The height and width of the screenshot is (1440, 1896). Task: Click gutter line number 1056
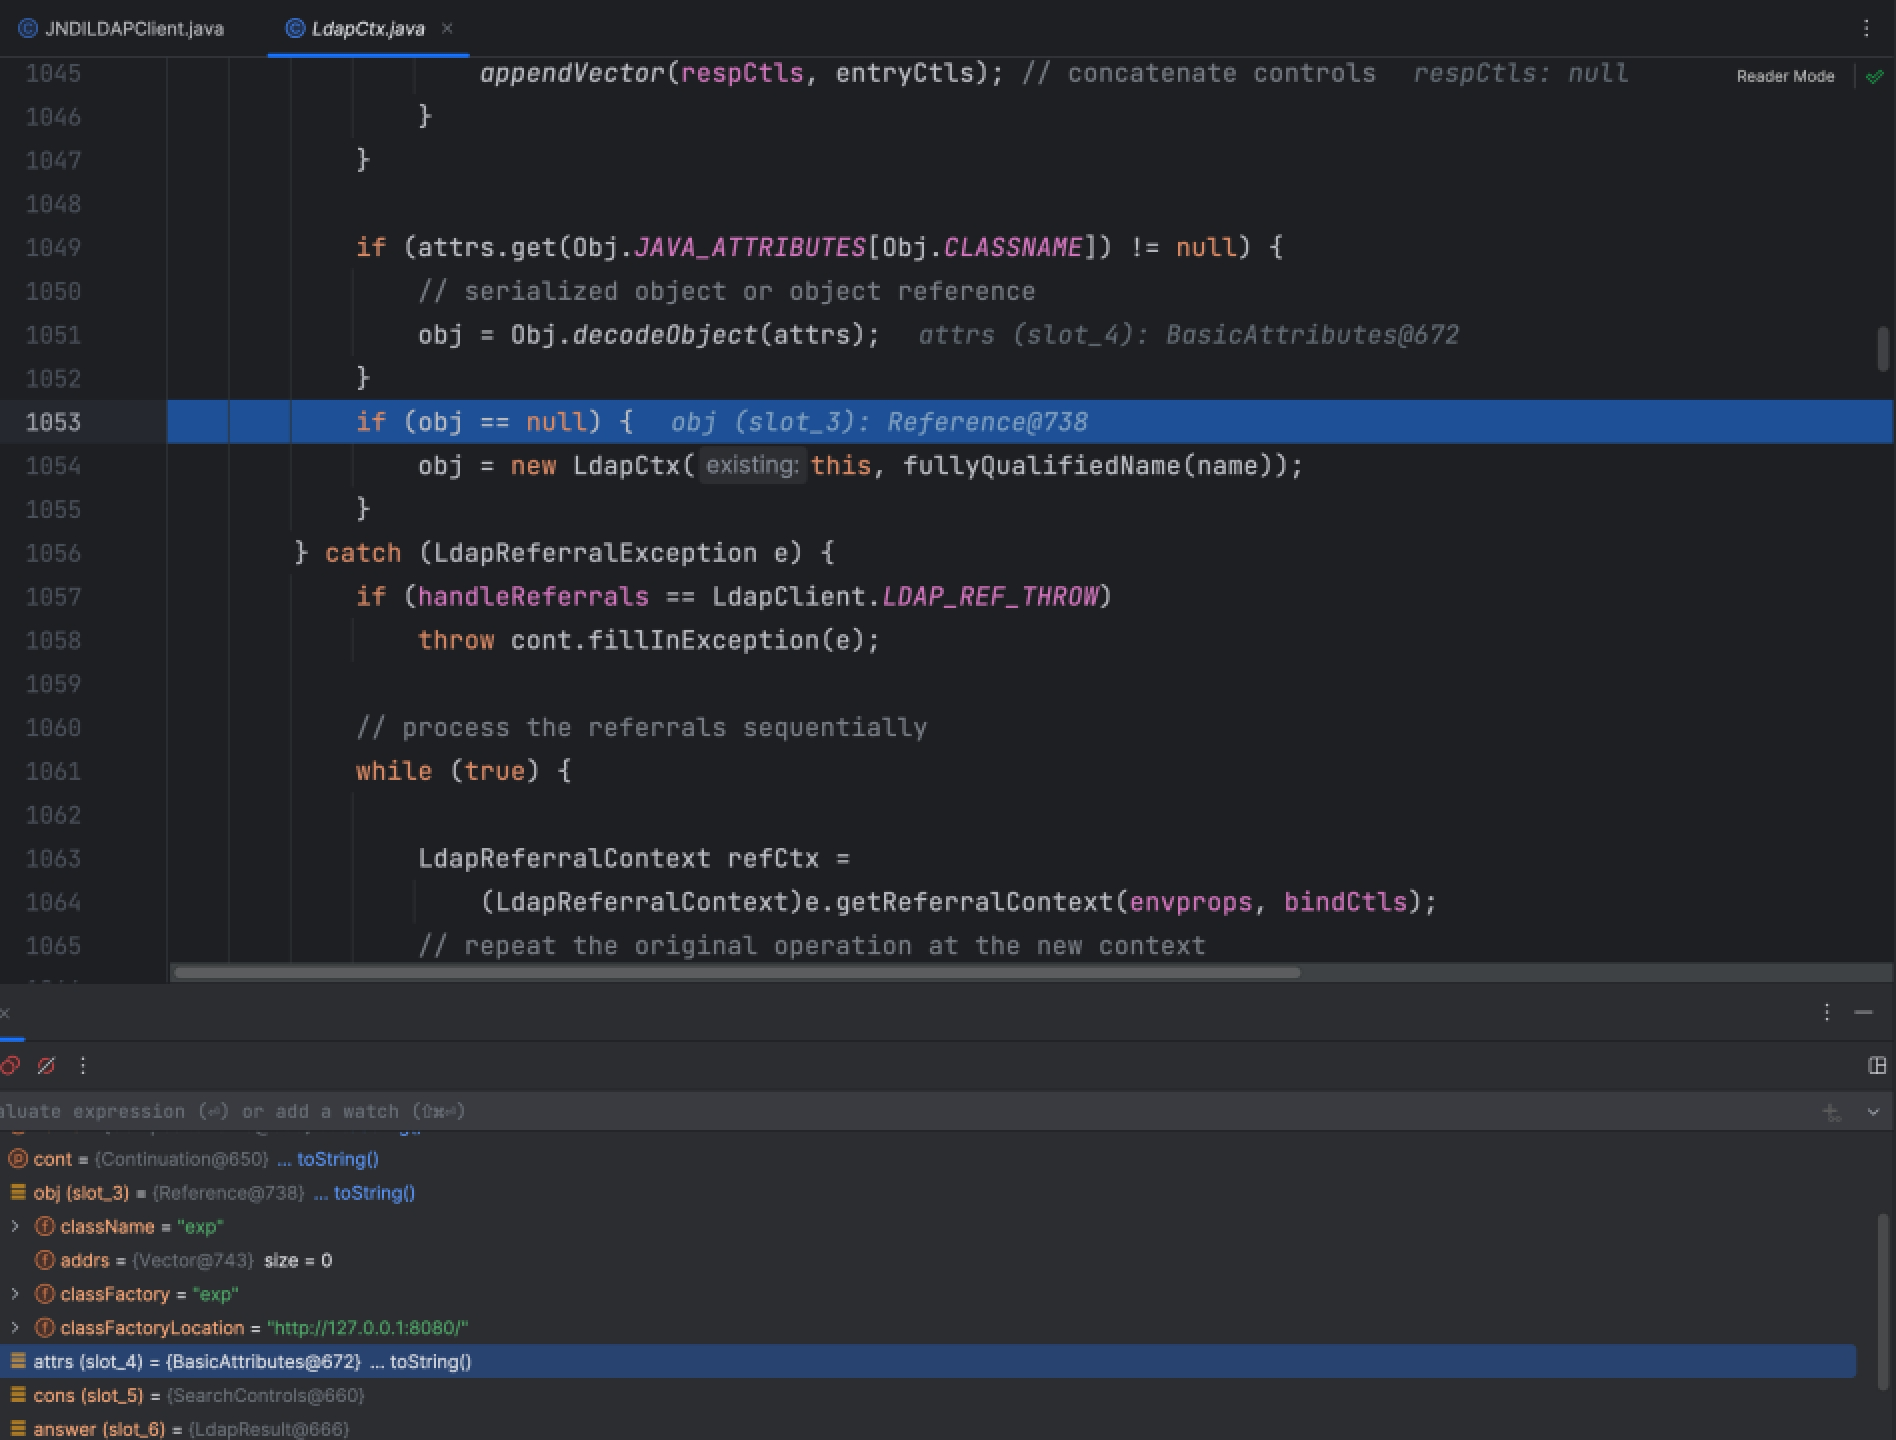point(53,553)
